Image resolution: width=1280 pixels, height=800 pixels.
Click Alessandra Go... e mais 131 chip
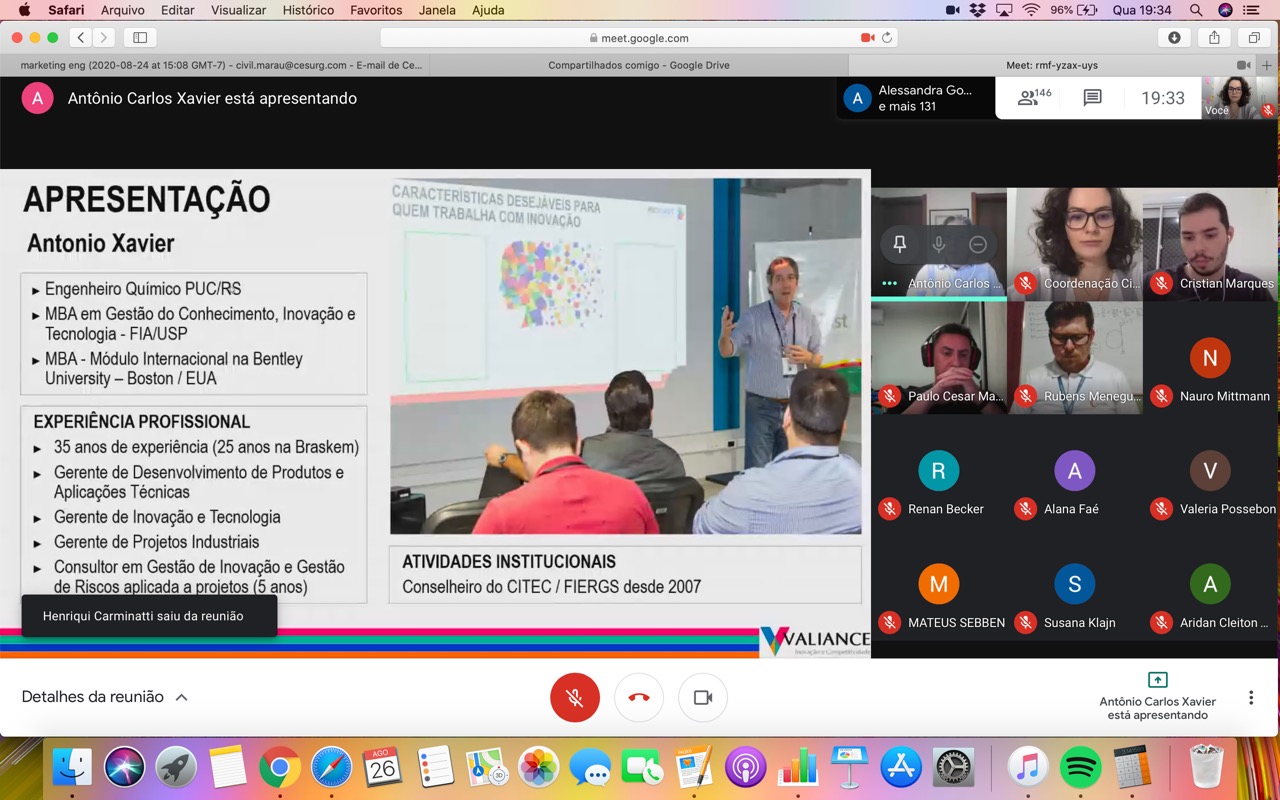[x=916, y=98]
